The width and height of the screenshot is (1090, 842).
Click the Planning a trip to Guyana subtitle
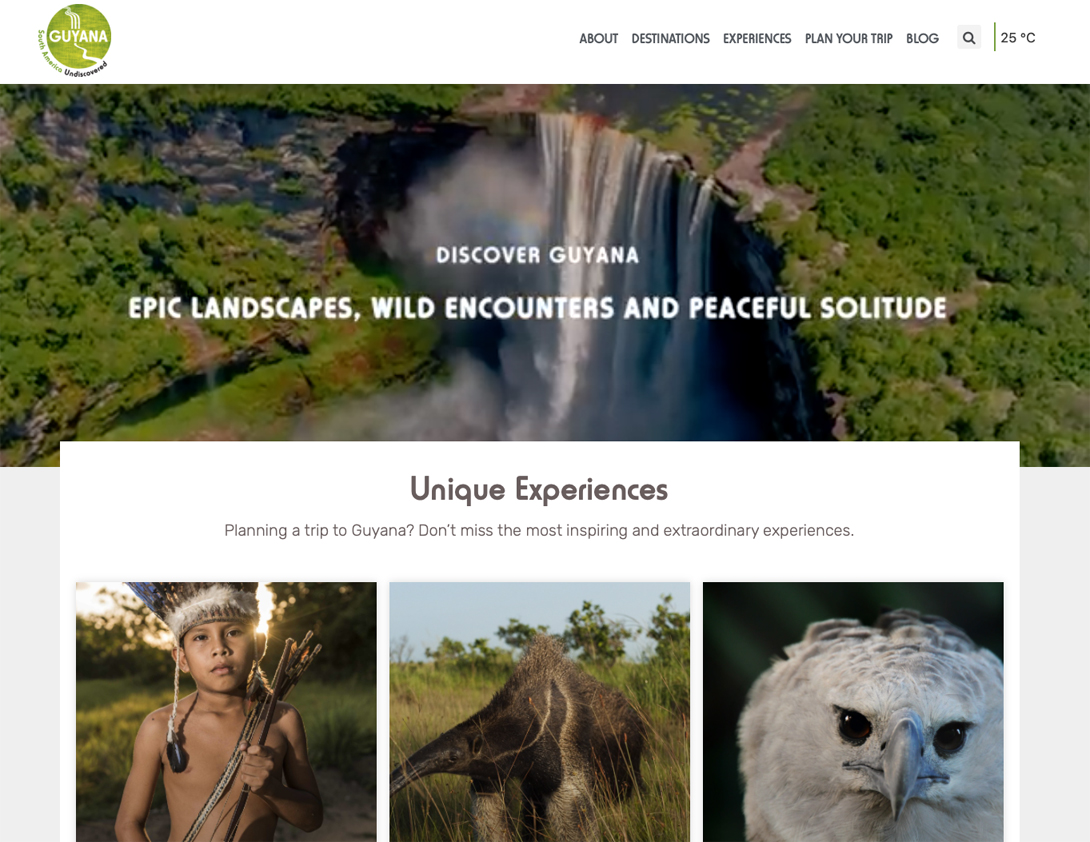coord(539,531)
